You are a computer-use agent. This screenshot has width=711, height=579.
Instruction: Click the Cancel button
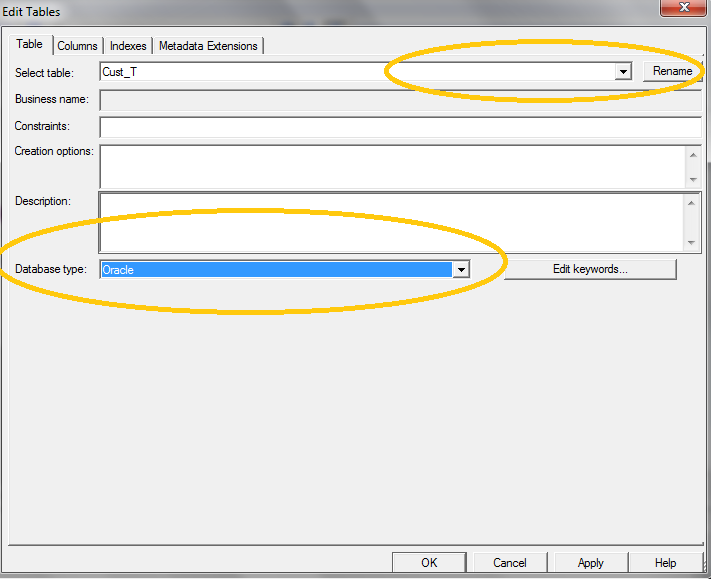coord(510,563)
